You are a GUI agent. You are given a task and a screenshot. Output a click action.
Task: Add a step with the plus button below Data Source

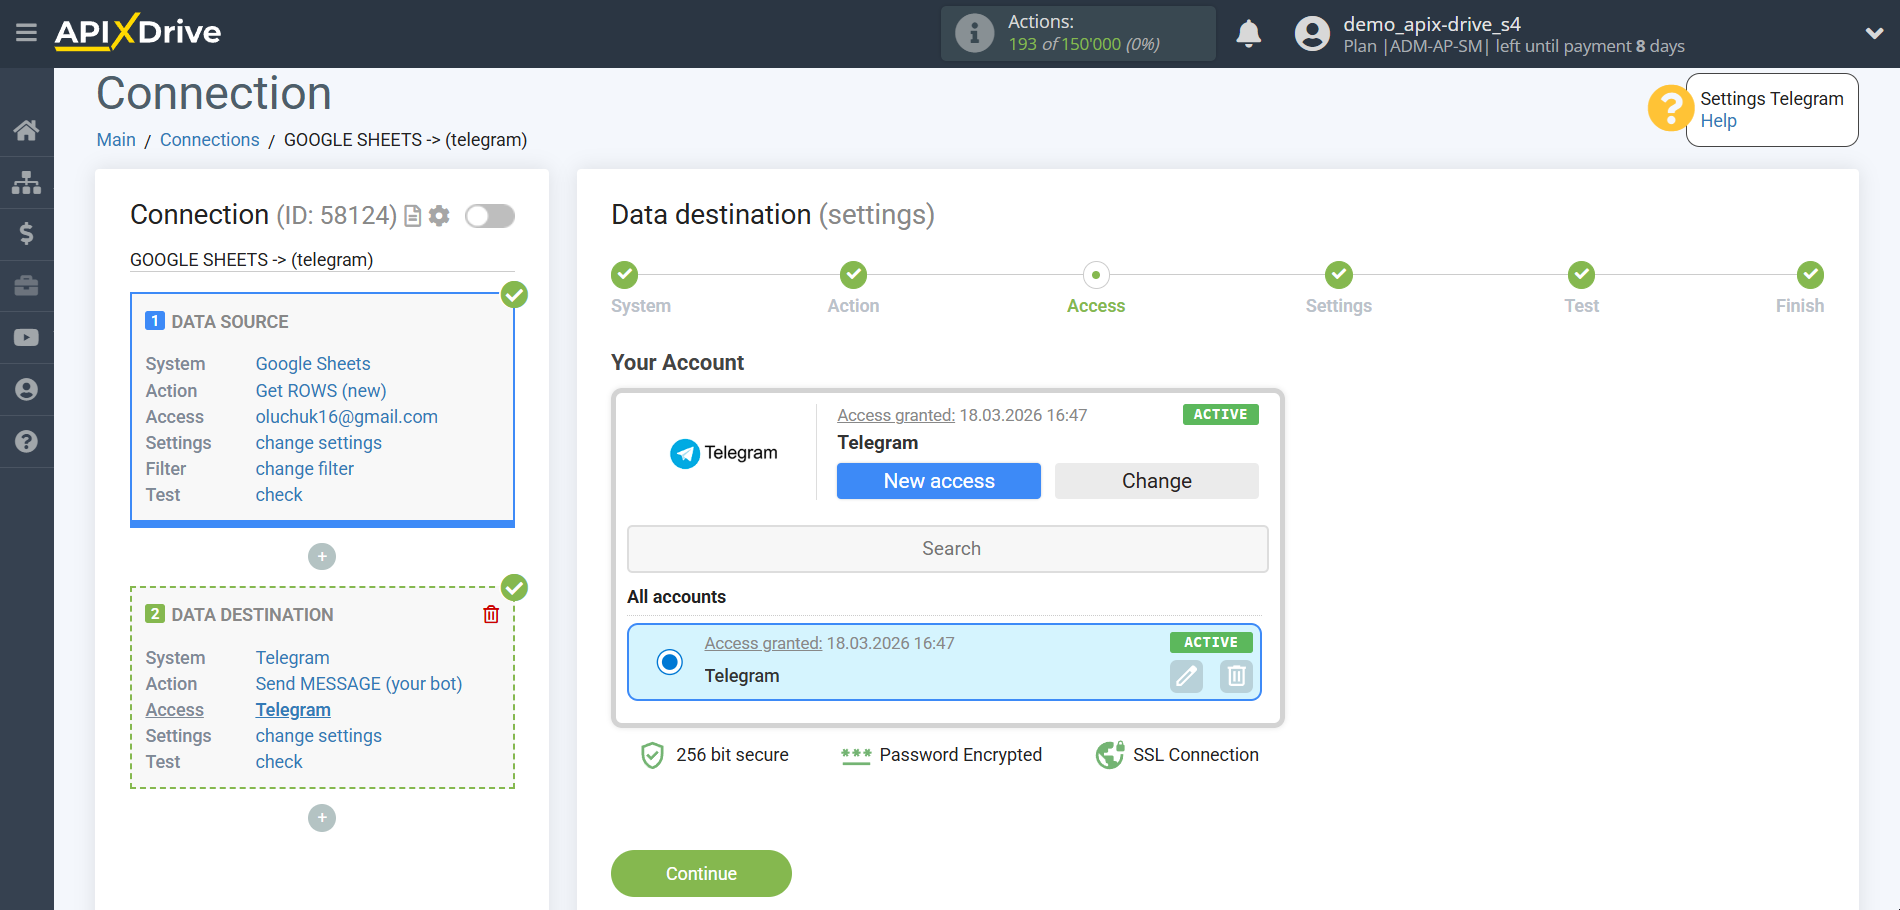pyautogui.click(x=321, y=556)
